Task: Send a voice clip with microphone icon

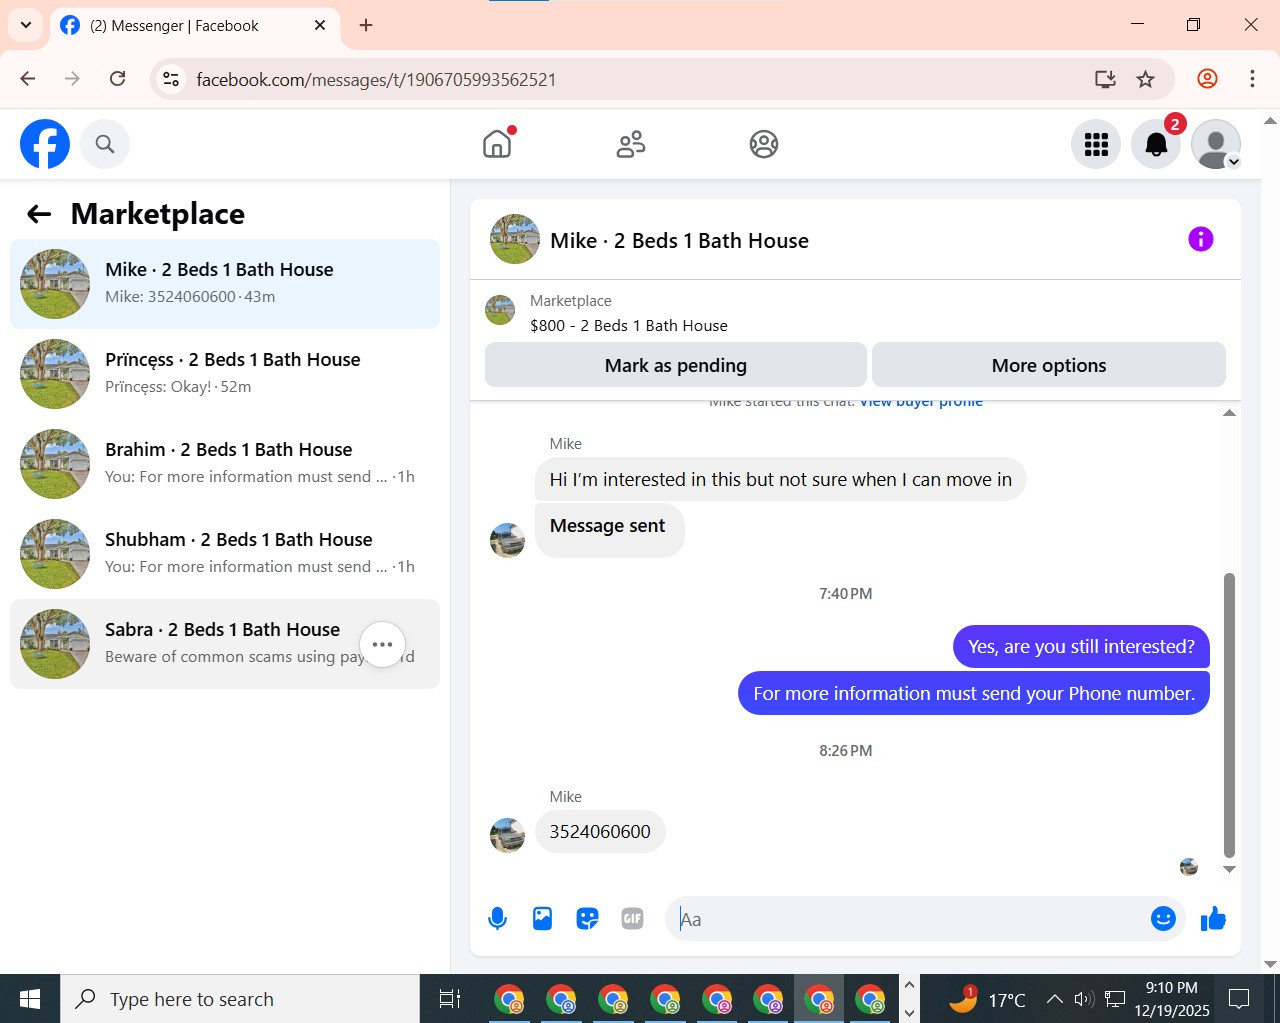Action: [497, 918]
